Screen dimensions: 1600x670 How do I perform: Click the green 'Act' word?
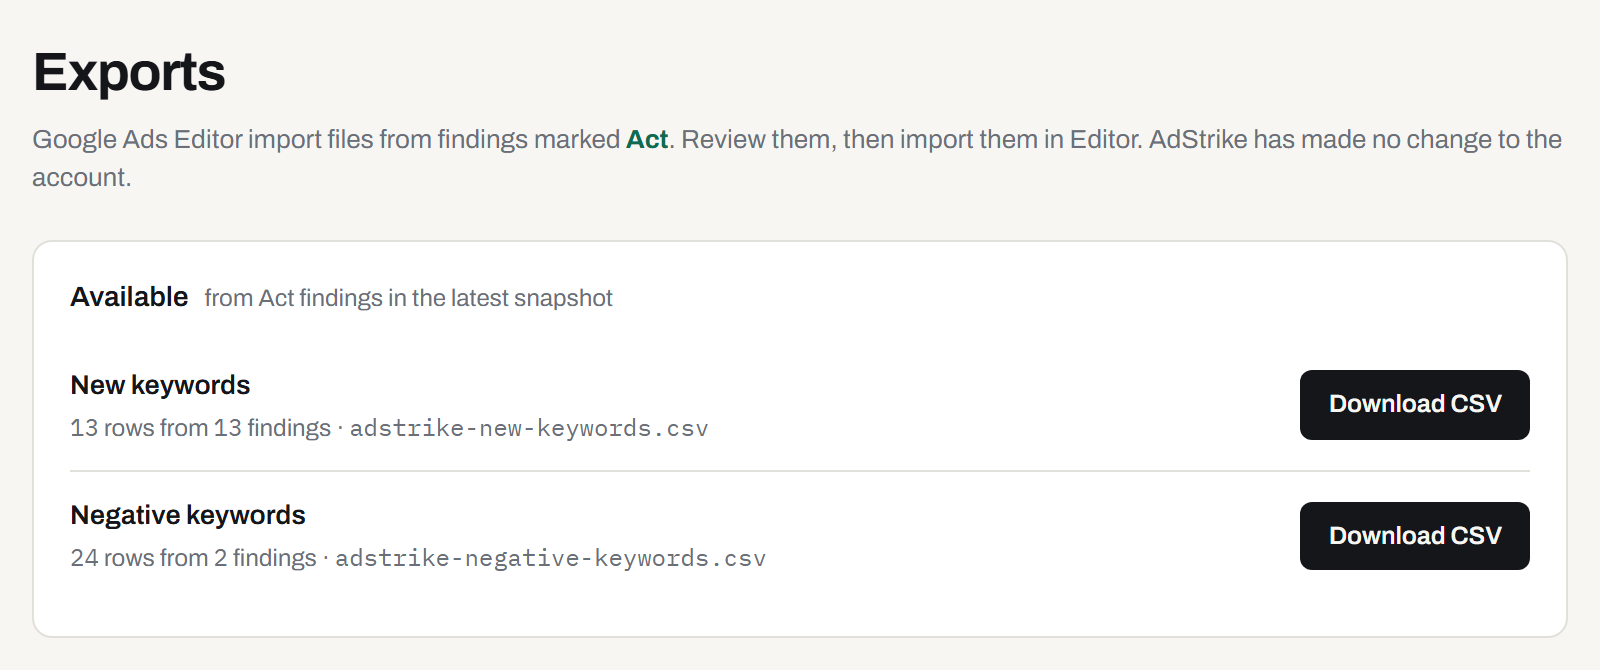point(647,139)
